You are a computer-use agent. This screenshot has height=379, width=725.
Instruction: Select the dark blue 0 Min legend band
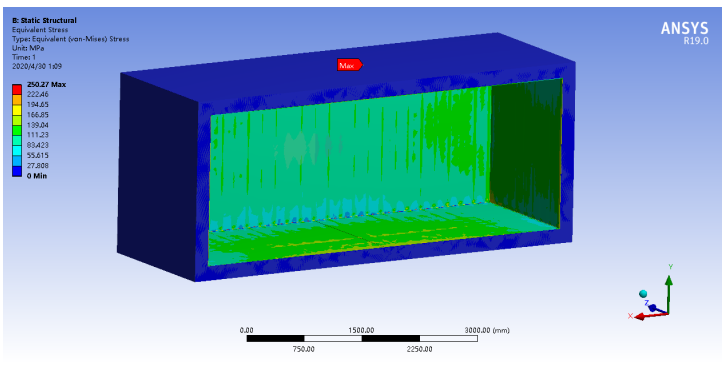17,171
